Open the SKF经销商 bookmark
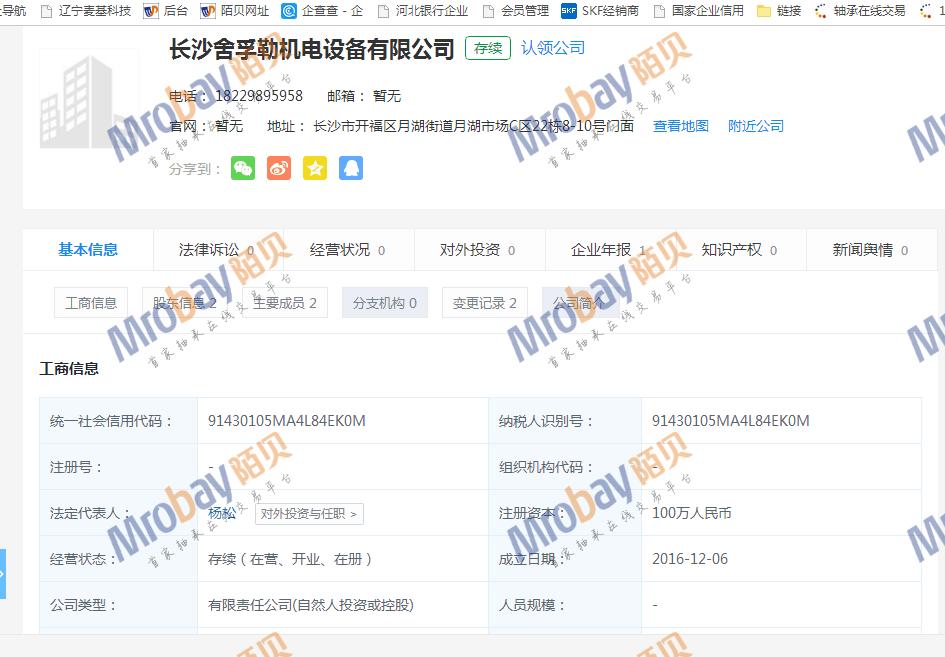945x657 pixels. pos(600,11)
